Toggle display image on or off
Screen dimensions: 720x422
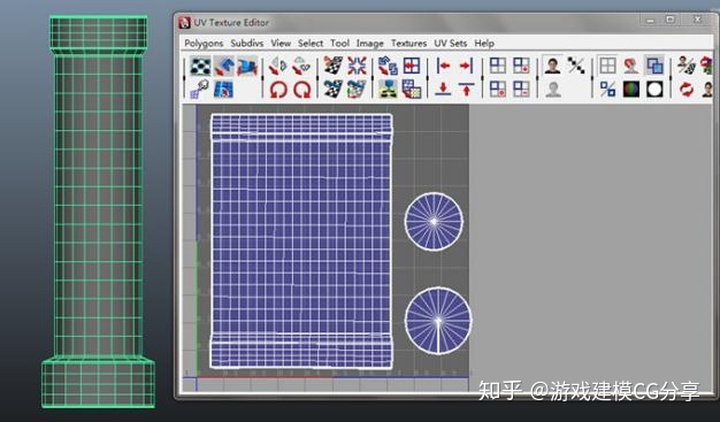tap(552, 66)
